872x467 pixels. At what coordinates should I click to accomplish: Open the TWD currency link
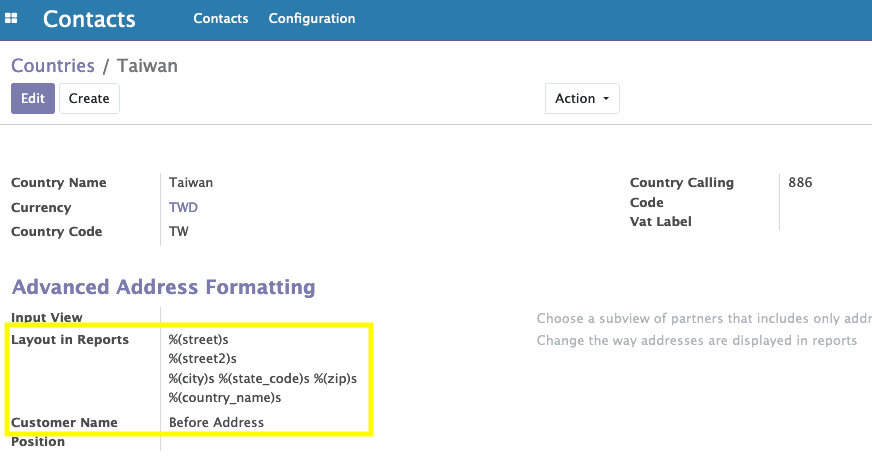(183, 207)
